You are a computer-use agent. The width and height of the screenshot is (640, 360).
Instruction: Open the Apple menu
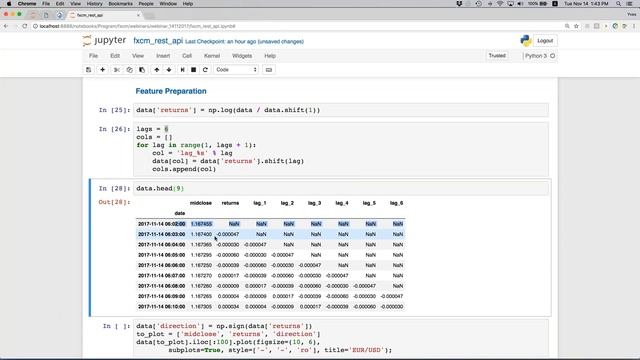click(9, 4)
